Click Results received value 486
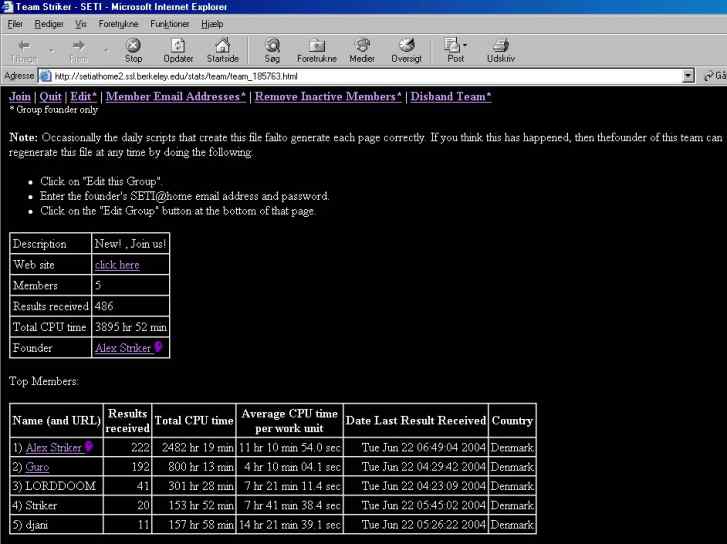The width and height of the screenshot is (727, 544). 104,306
